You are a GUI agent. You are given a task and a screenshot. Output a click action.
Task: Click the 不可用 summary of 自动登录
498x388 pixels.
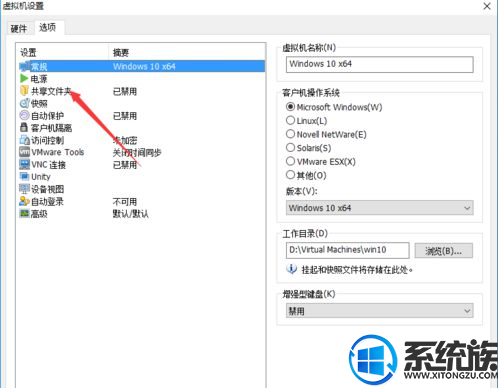pos(125,202)
